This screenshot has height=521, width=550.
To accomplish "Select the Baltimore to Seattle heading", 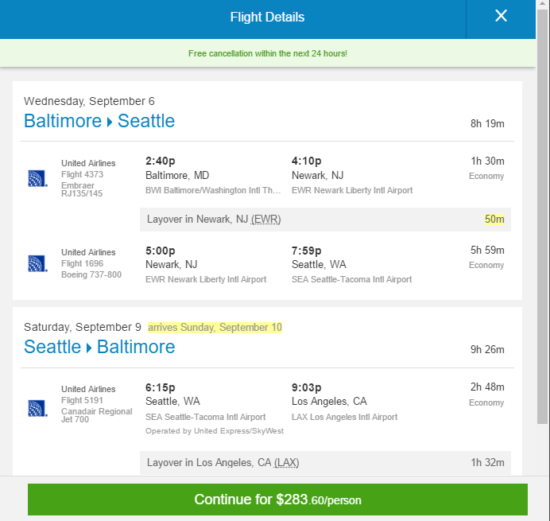I will [x=99, y=121].
